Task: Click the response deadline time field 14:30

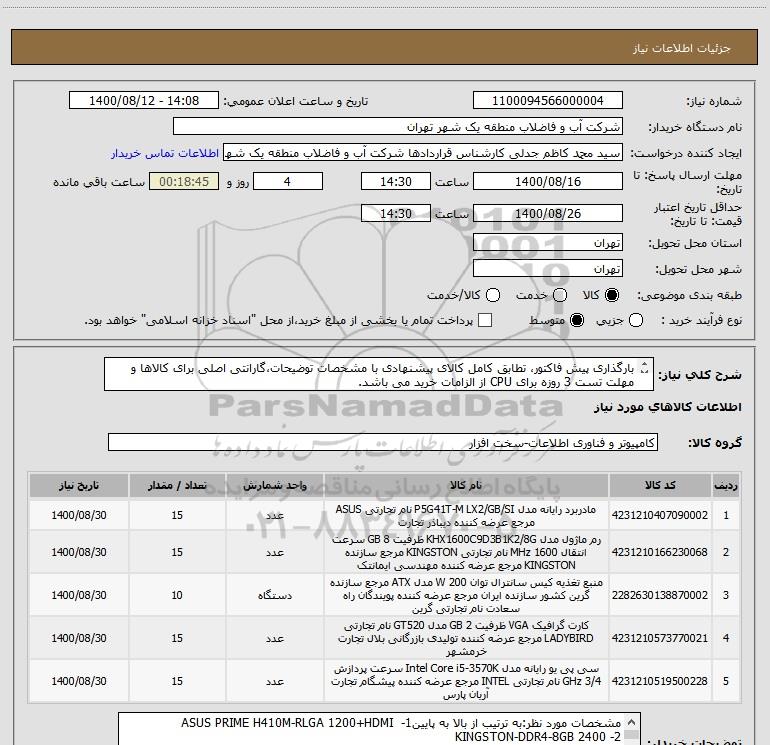Action: (x=396, y=182)
